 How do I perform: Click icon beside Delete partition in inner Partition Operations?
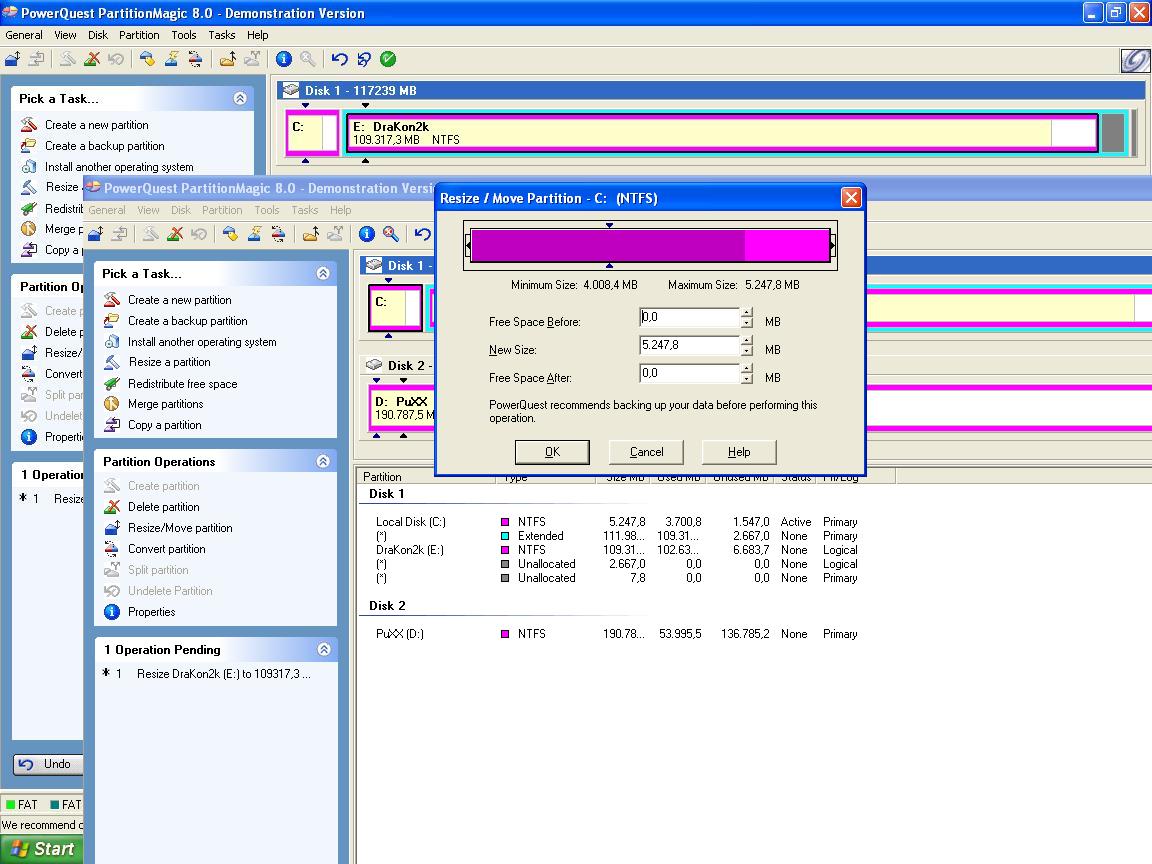tap(112, 507)
